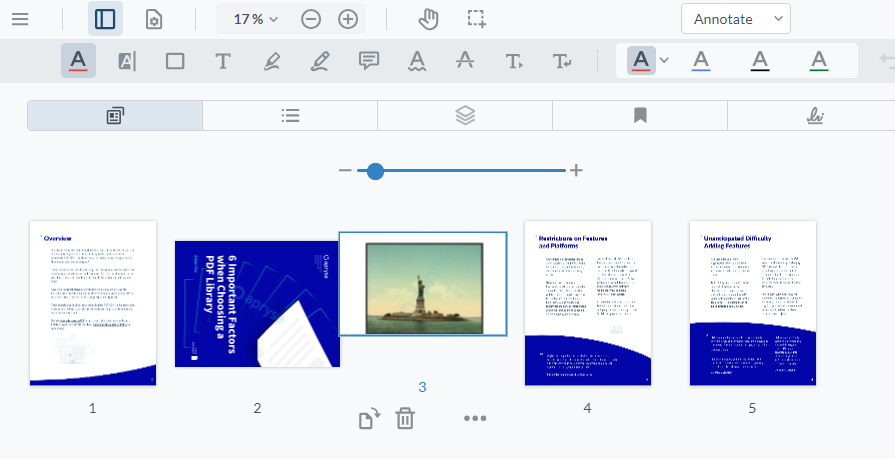The width and height of the screenshot is (895, 459).
Task: Click page number label 5
Action: click(x=752, y=408)
